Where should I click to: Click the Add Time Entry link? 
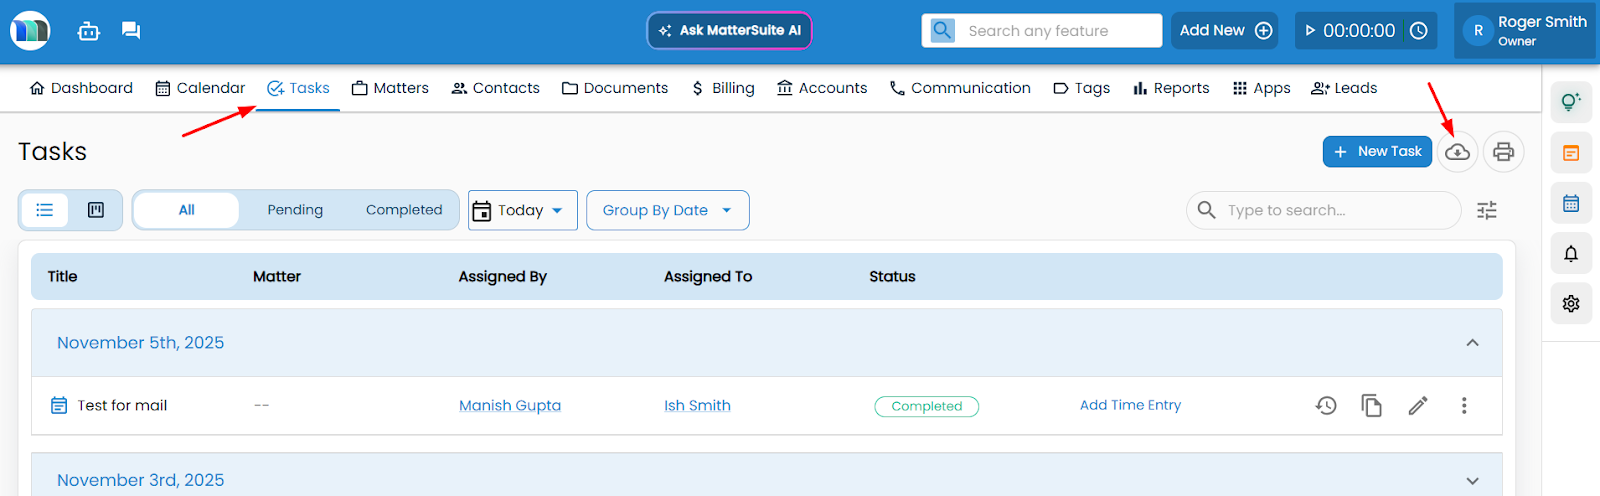click(1130, 405)
